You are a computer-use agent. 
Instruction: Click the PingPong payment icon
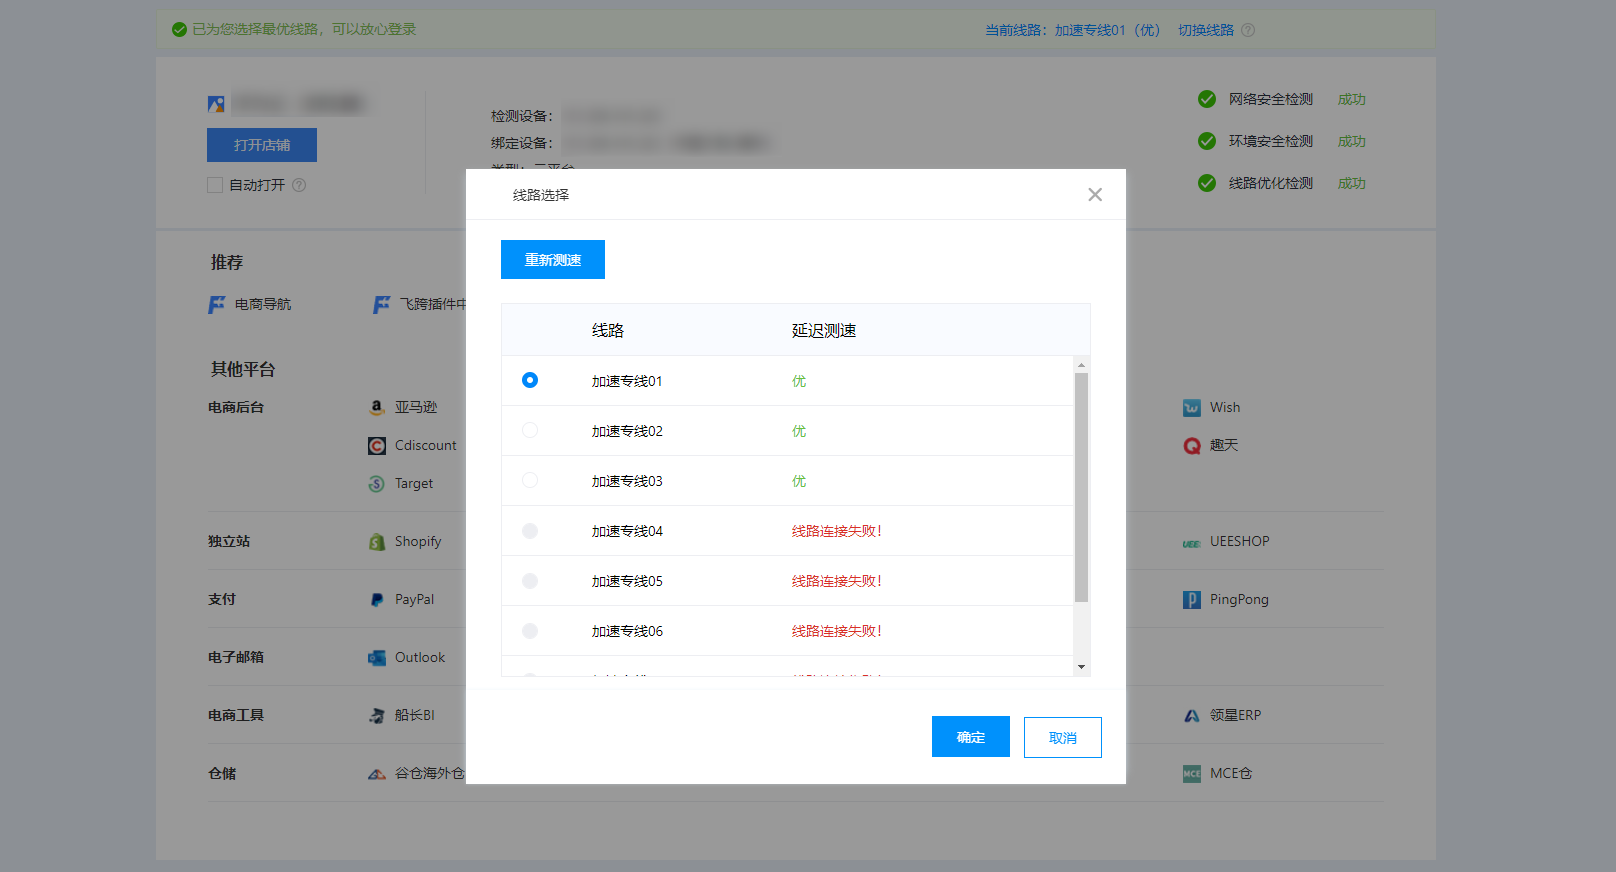pos(1192,600)
